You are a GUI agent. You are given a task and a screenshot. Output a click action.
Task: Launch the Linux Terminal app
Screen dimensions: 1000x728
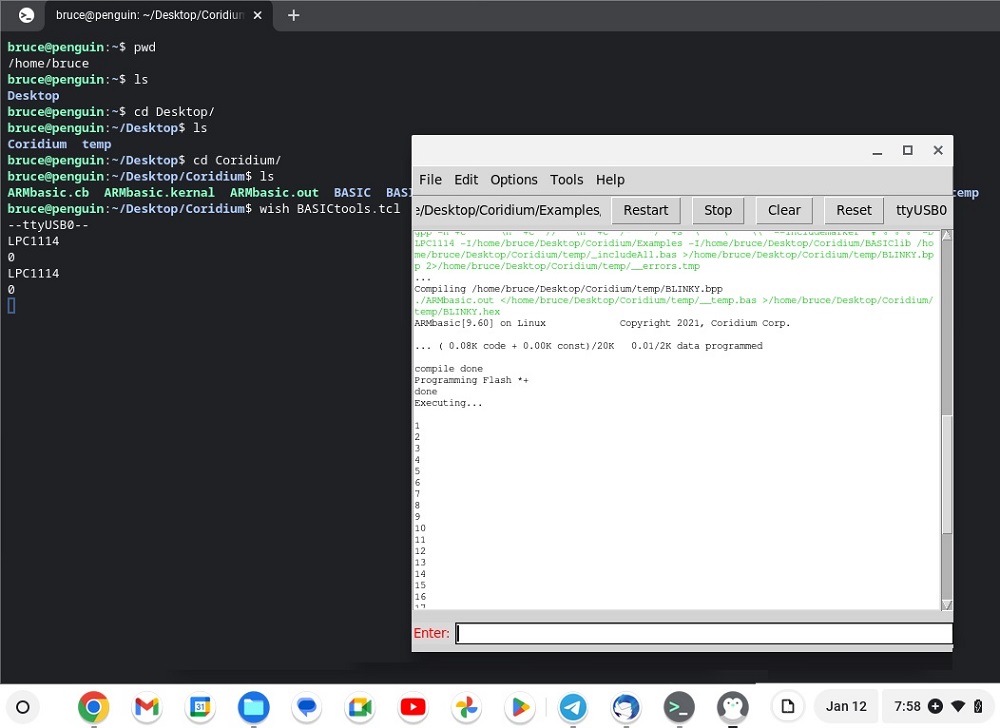point(679,706)
